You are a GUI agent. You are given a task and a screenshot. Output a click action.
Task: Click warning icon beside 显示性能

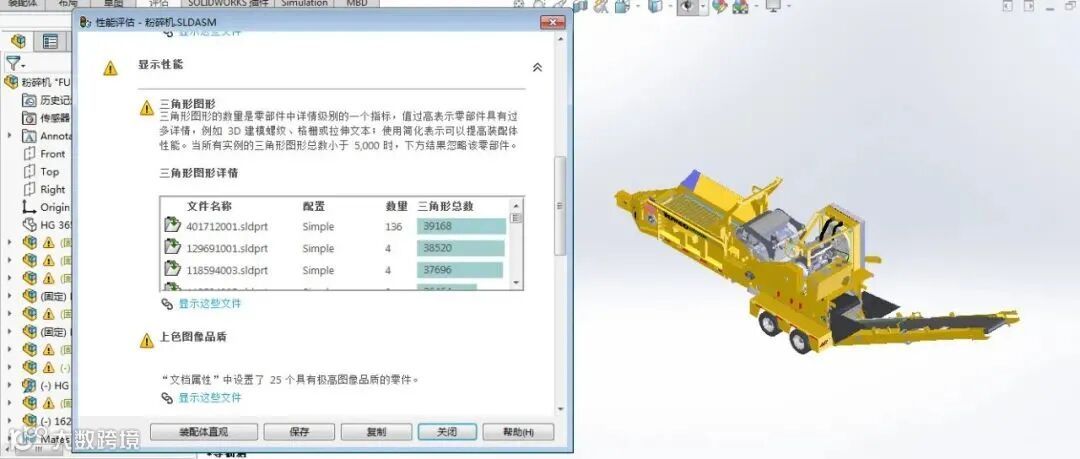click(x=110, y=68)
